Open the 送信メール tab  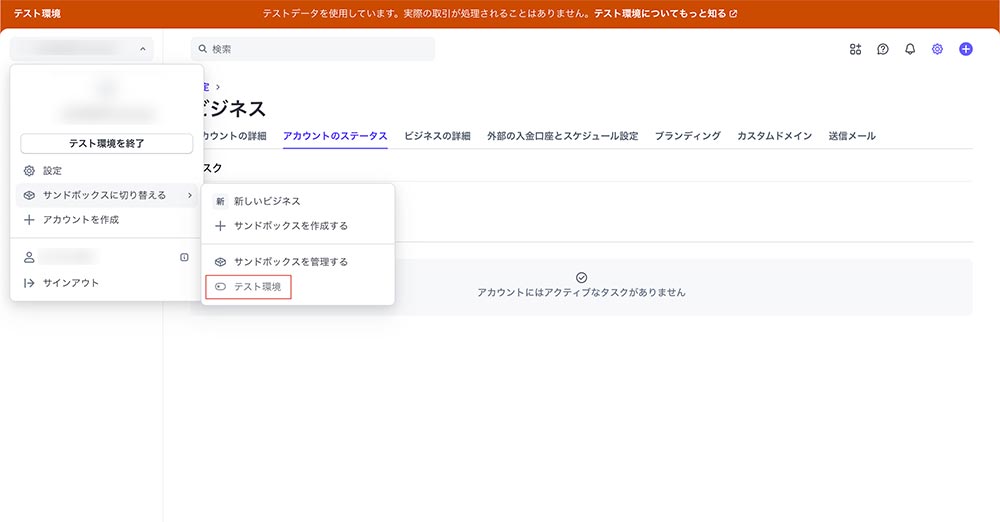[x=851, y=136]
